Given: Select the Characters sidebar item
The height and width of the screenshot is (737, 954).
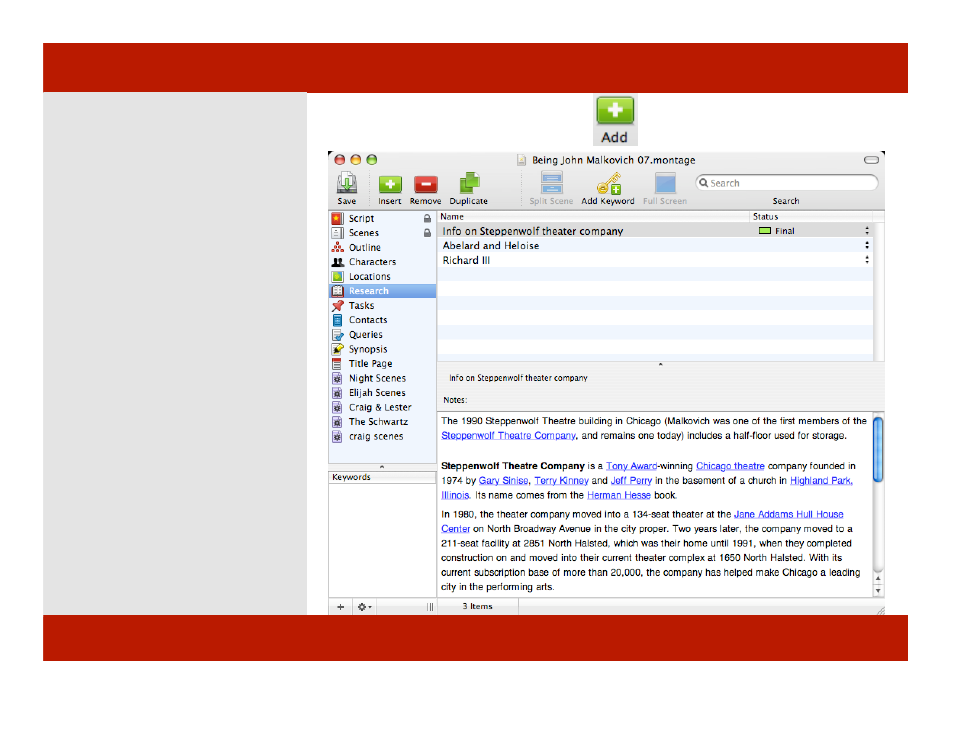Looking at the screenshot, I should click(x=382, y=262).
